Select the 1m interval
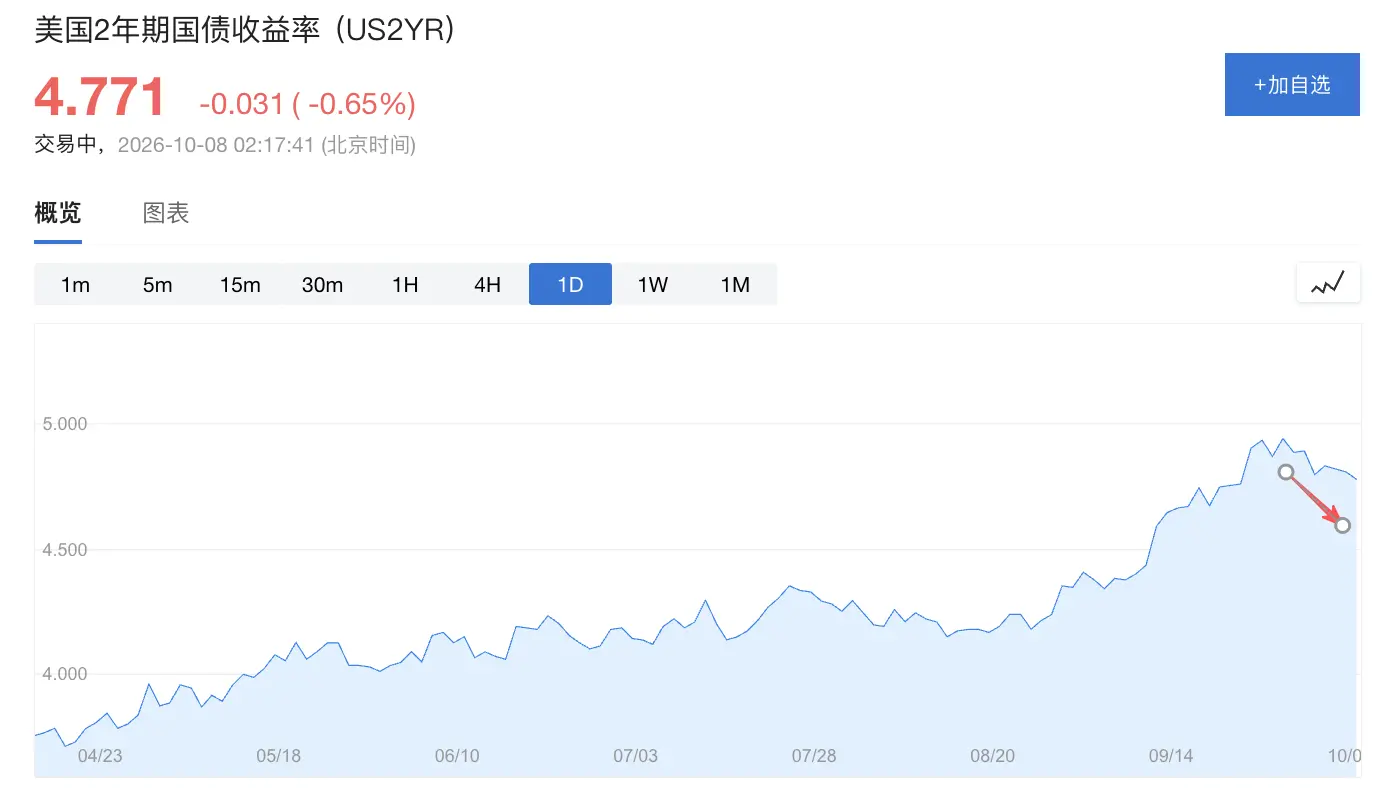This screenshot has width=1374, height=796. coord(75,285)
